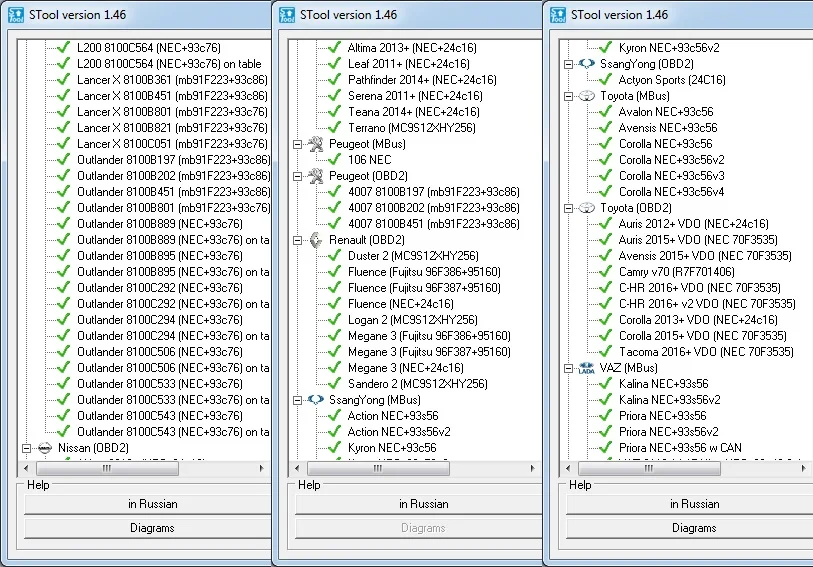Select 'Logan 2 (MC9S12XHY256)'

(413, 320)
